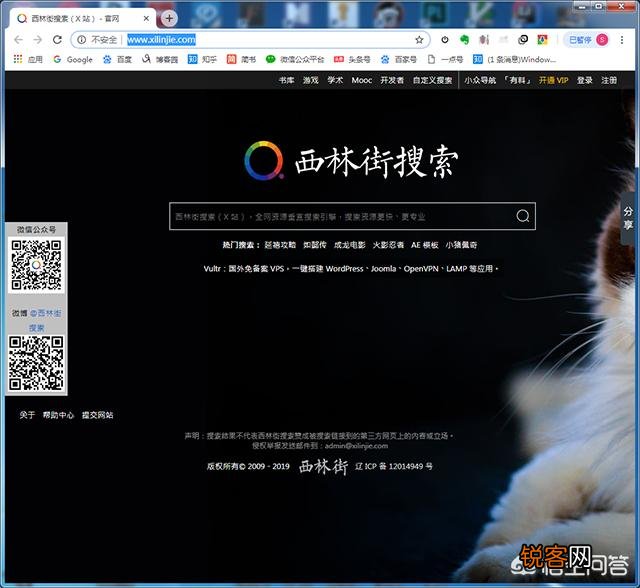This screenshot has width=640, height=588.
Task: Open the 知乎 bookmark
Action: click(x=202, y=60)
